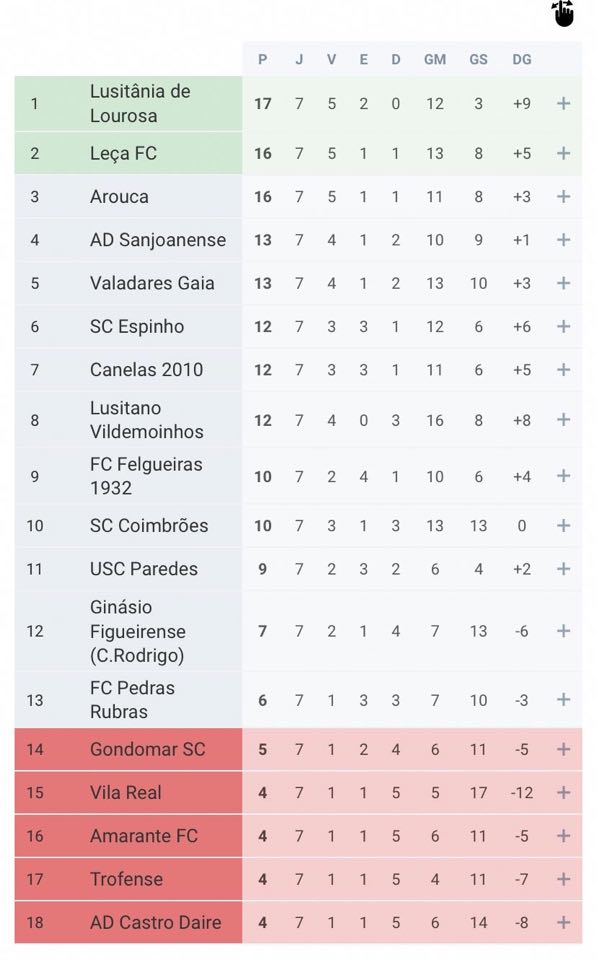
Task: Expand SC Espinho row with plus
Action: click(563, 326)
